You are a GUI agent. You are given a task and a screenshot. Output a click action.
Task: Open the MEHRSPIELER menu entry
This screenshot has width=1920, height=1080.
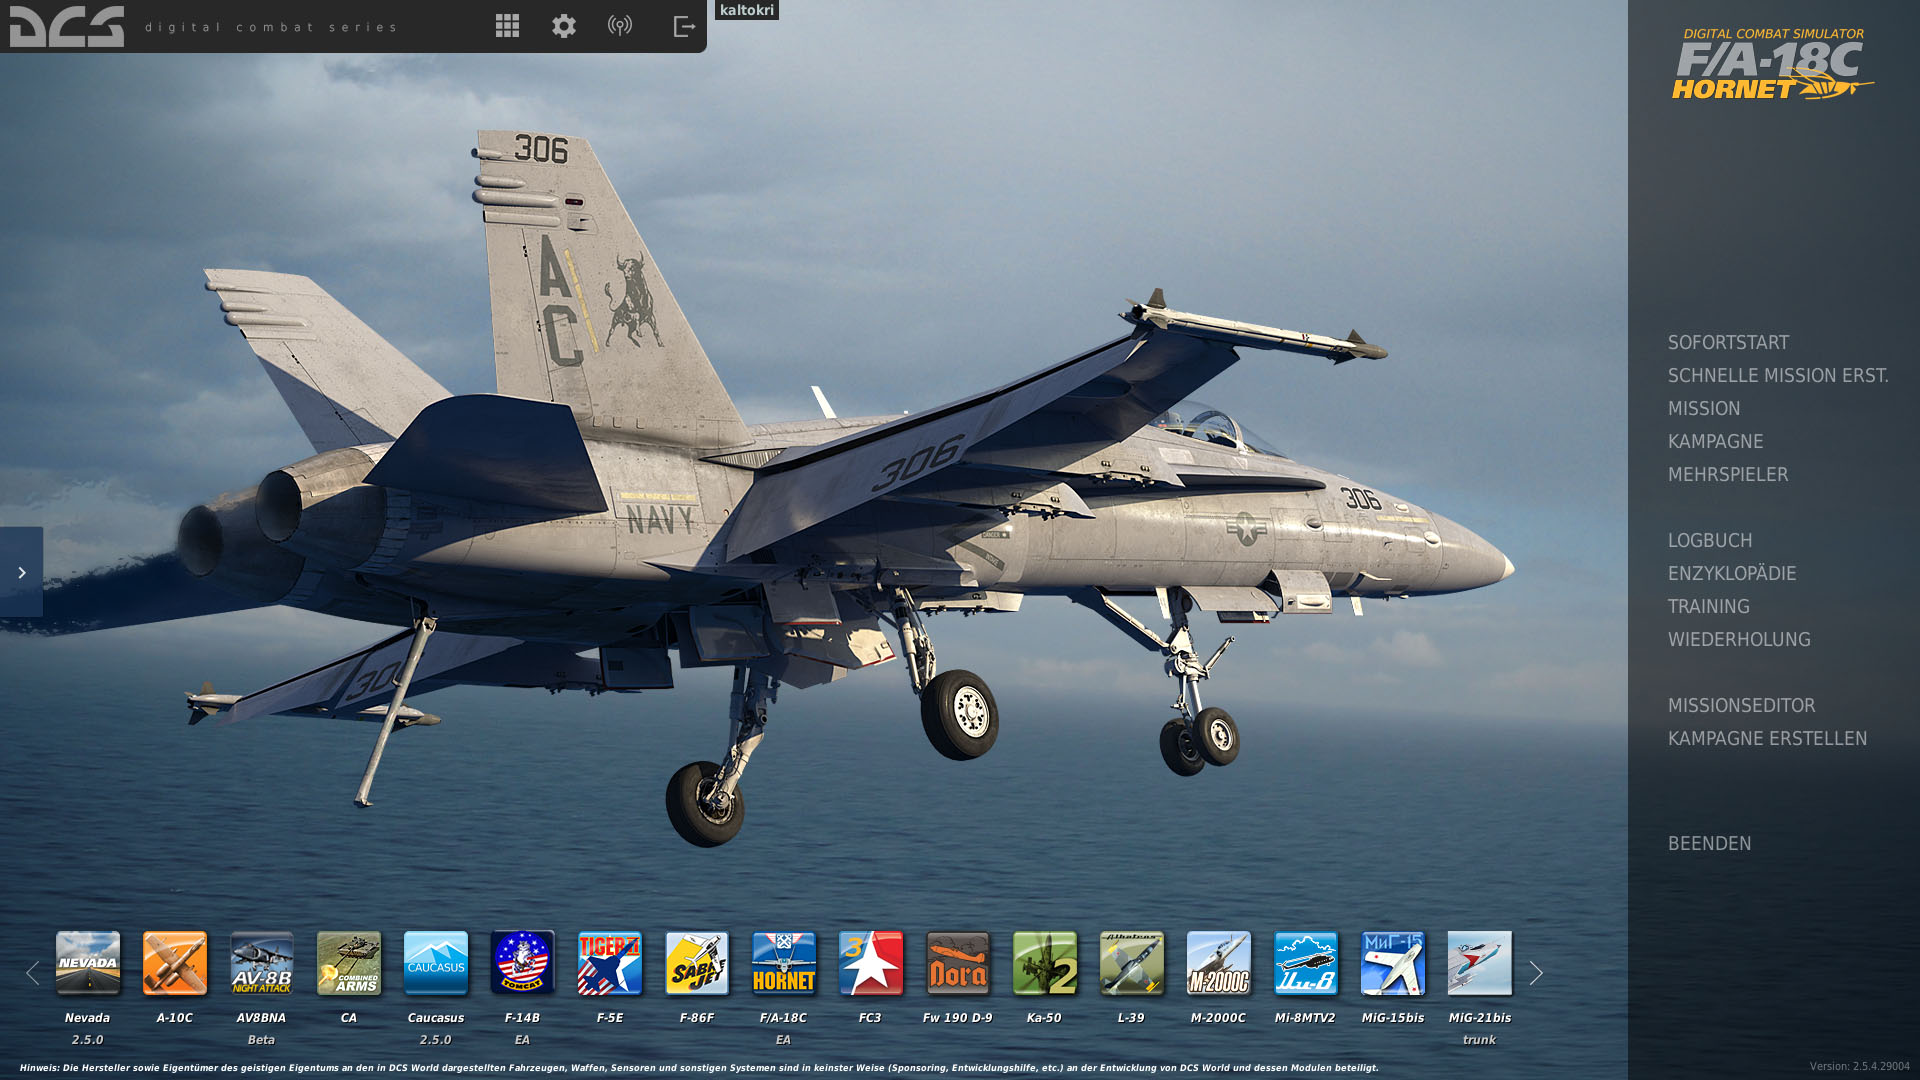1728,474
